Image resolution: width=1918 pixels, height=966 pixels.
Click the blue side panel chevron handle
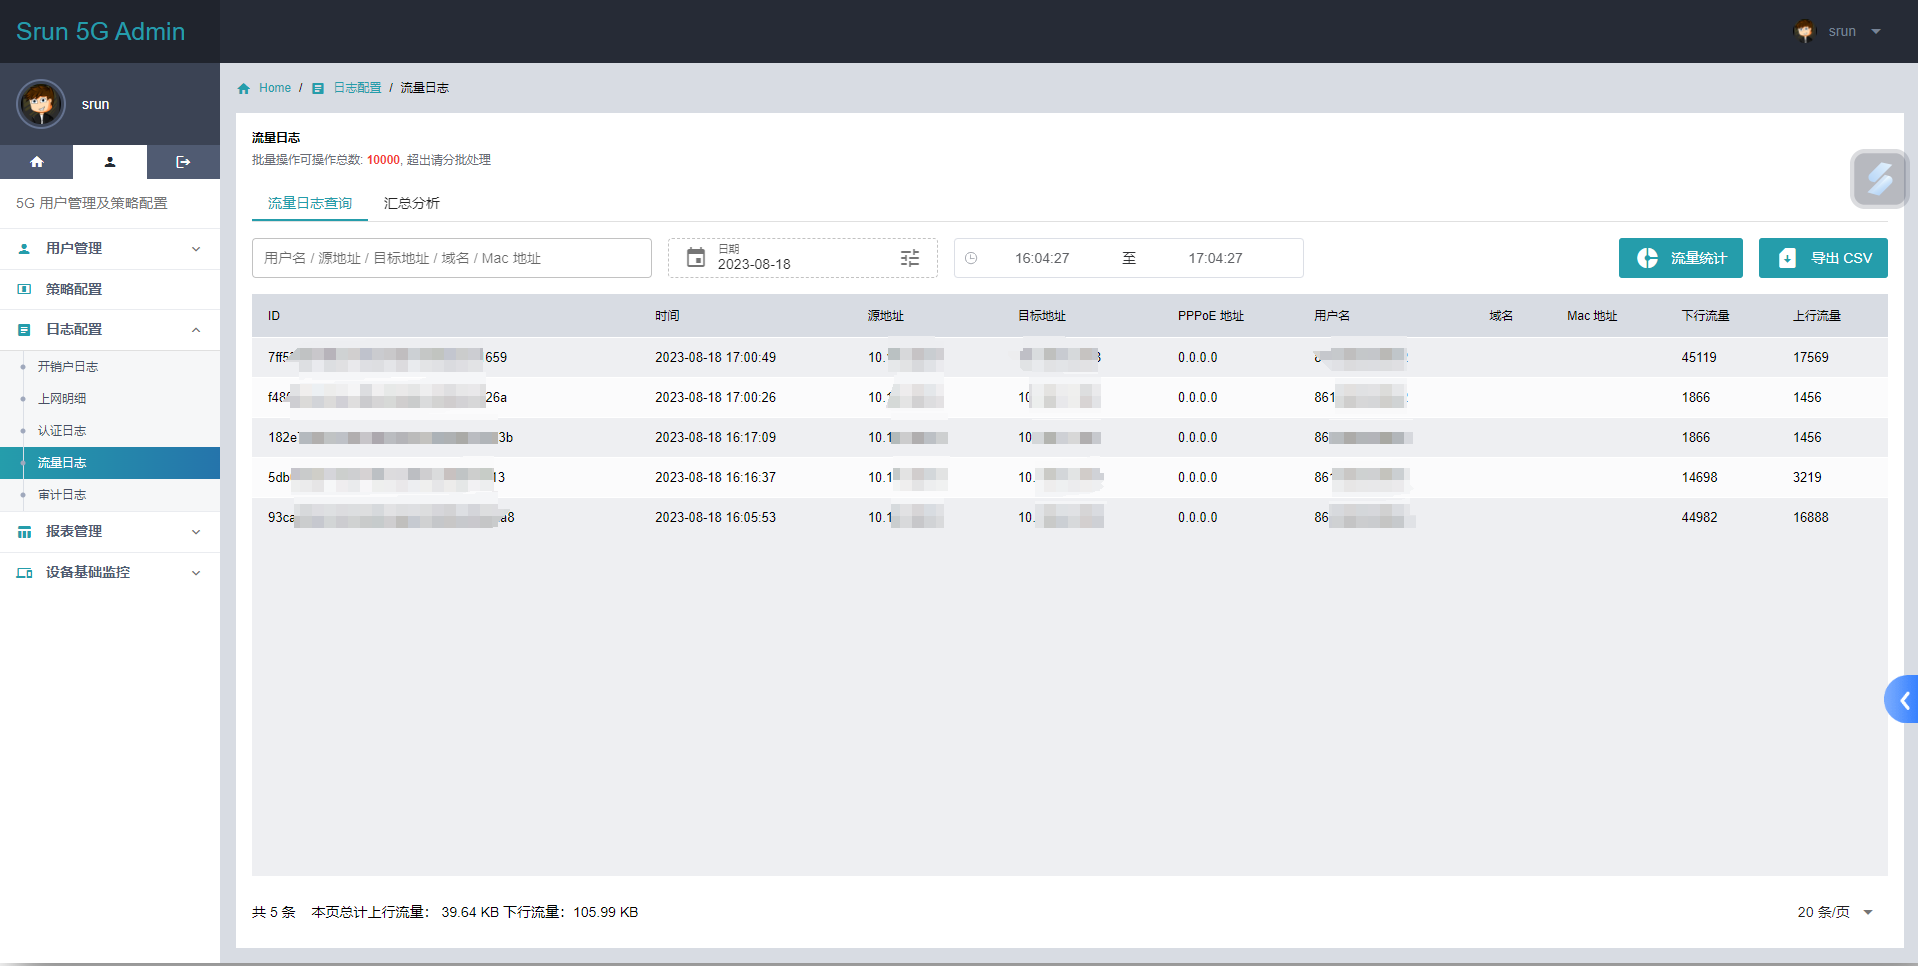pos(1902,700)
